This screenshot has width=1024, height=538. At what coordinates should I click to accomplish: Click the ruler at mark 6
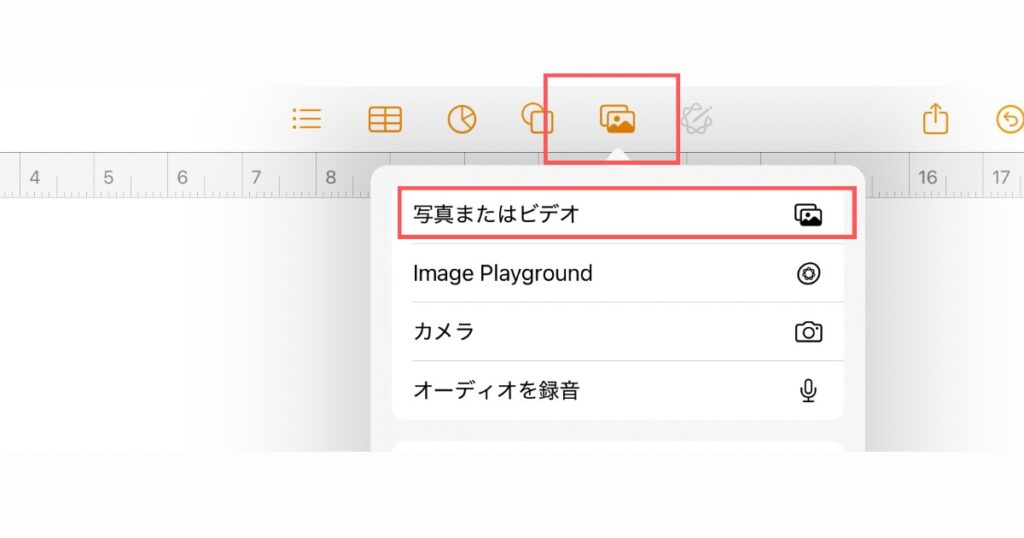pos(182,178)
